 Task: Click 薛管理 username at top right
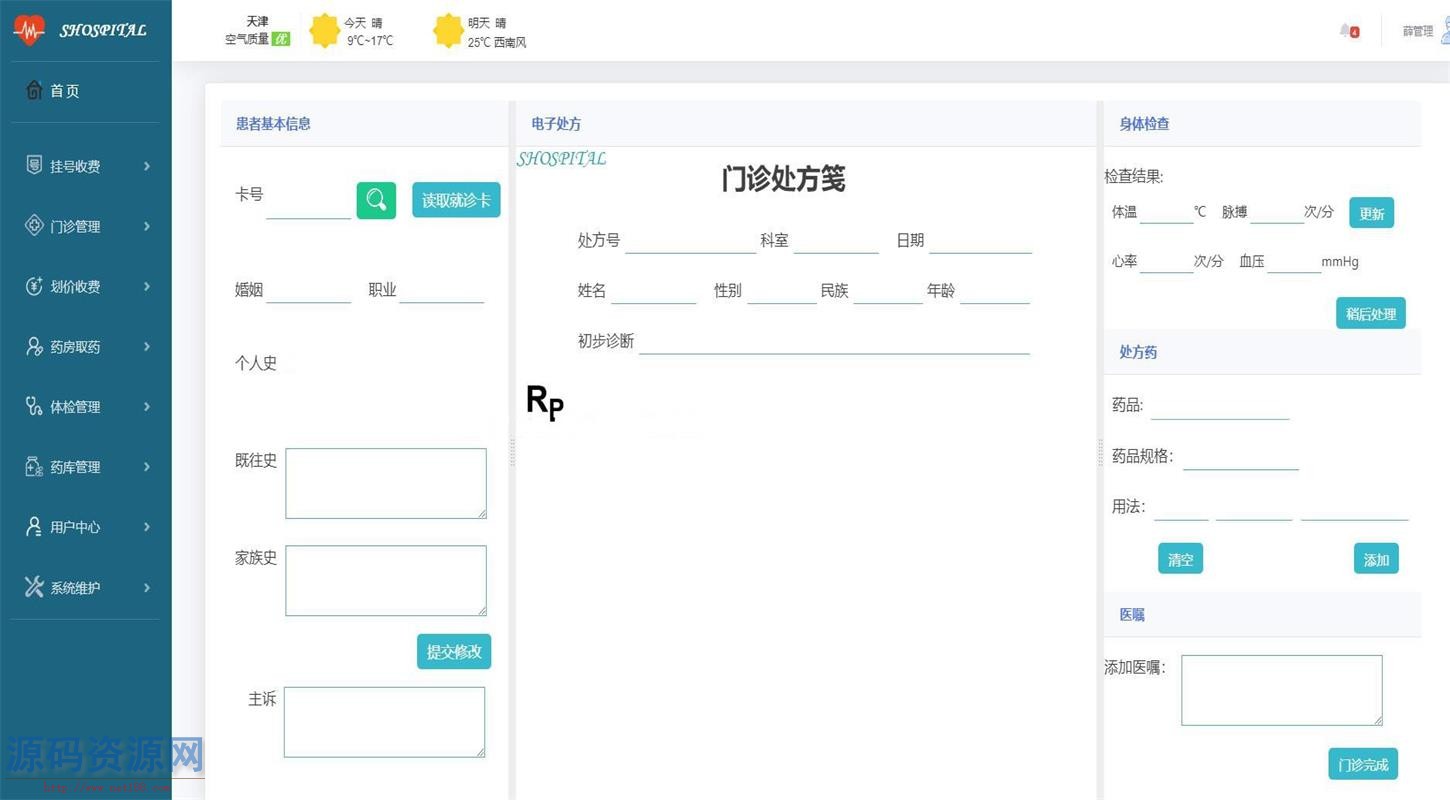click(x=1417, y=31)
